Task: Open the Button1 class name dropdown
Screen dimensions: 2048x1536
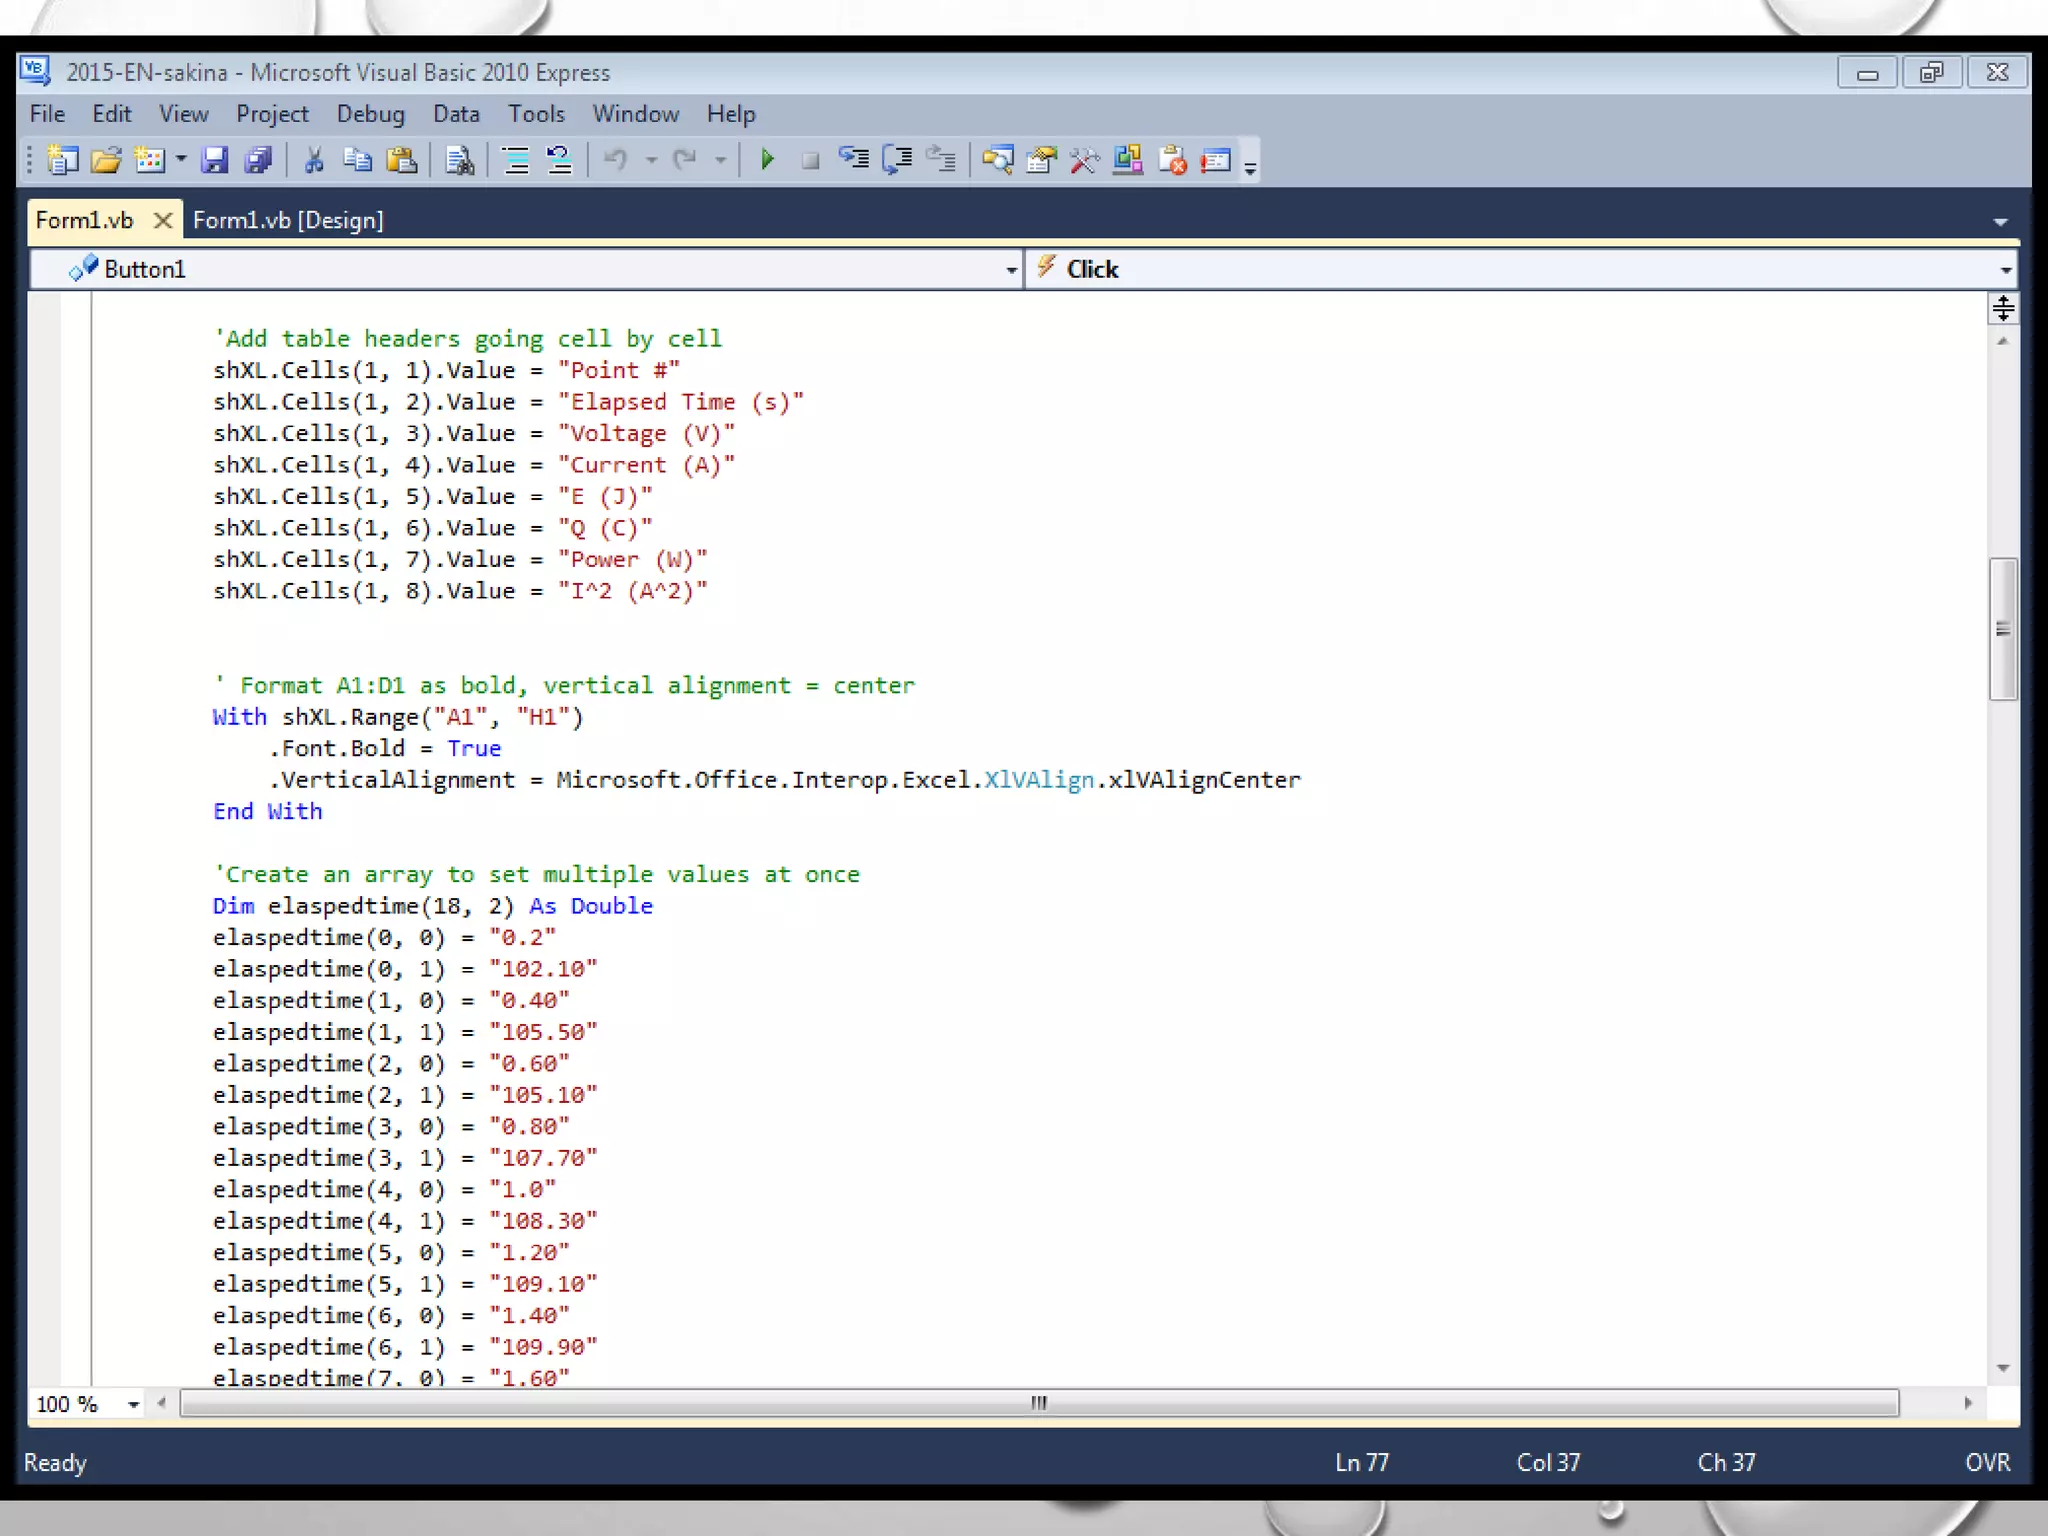Action: (1011, 270)
